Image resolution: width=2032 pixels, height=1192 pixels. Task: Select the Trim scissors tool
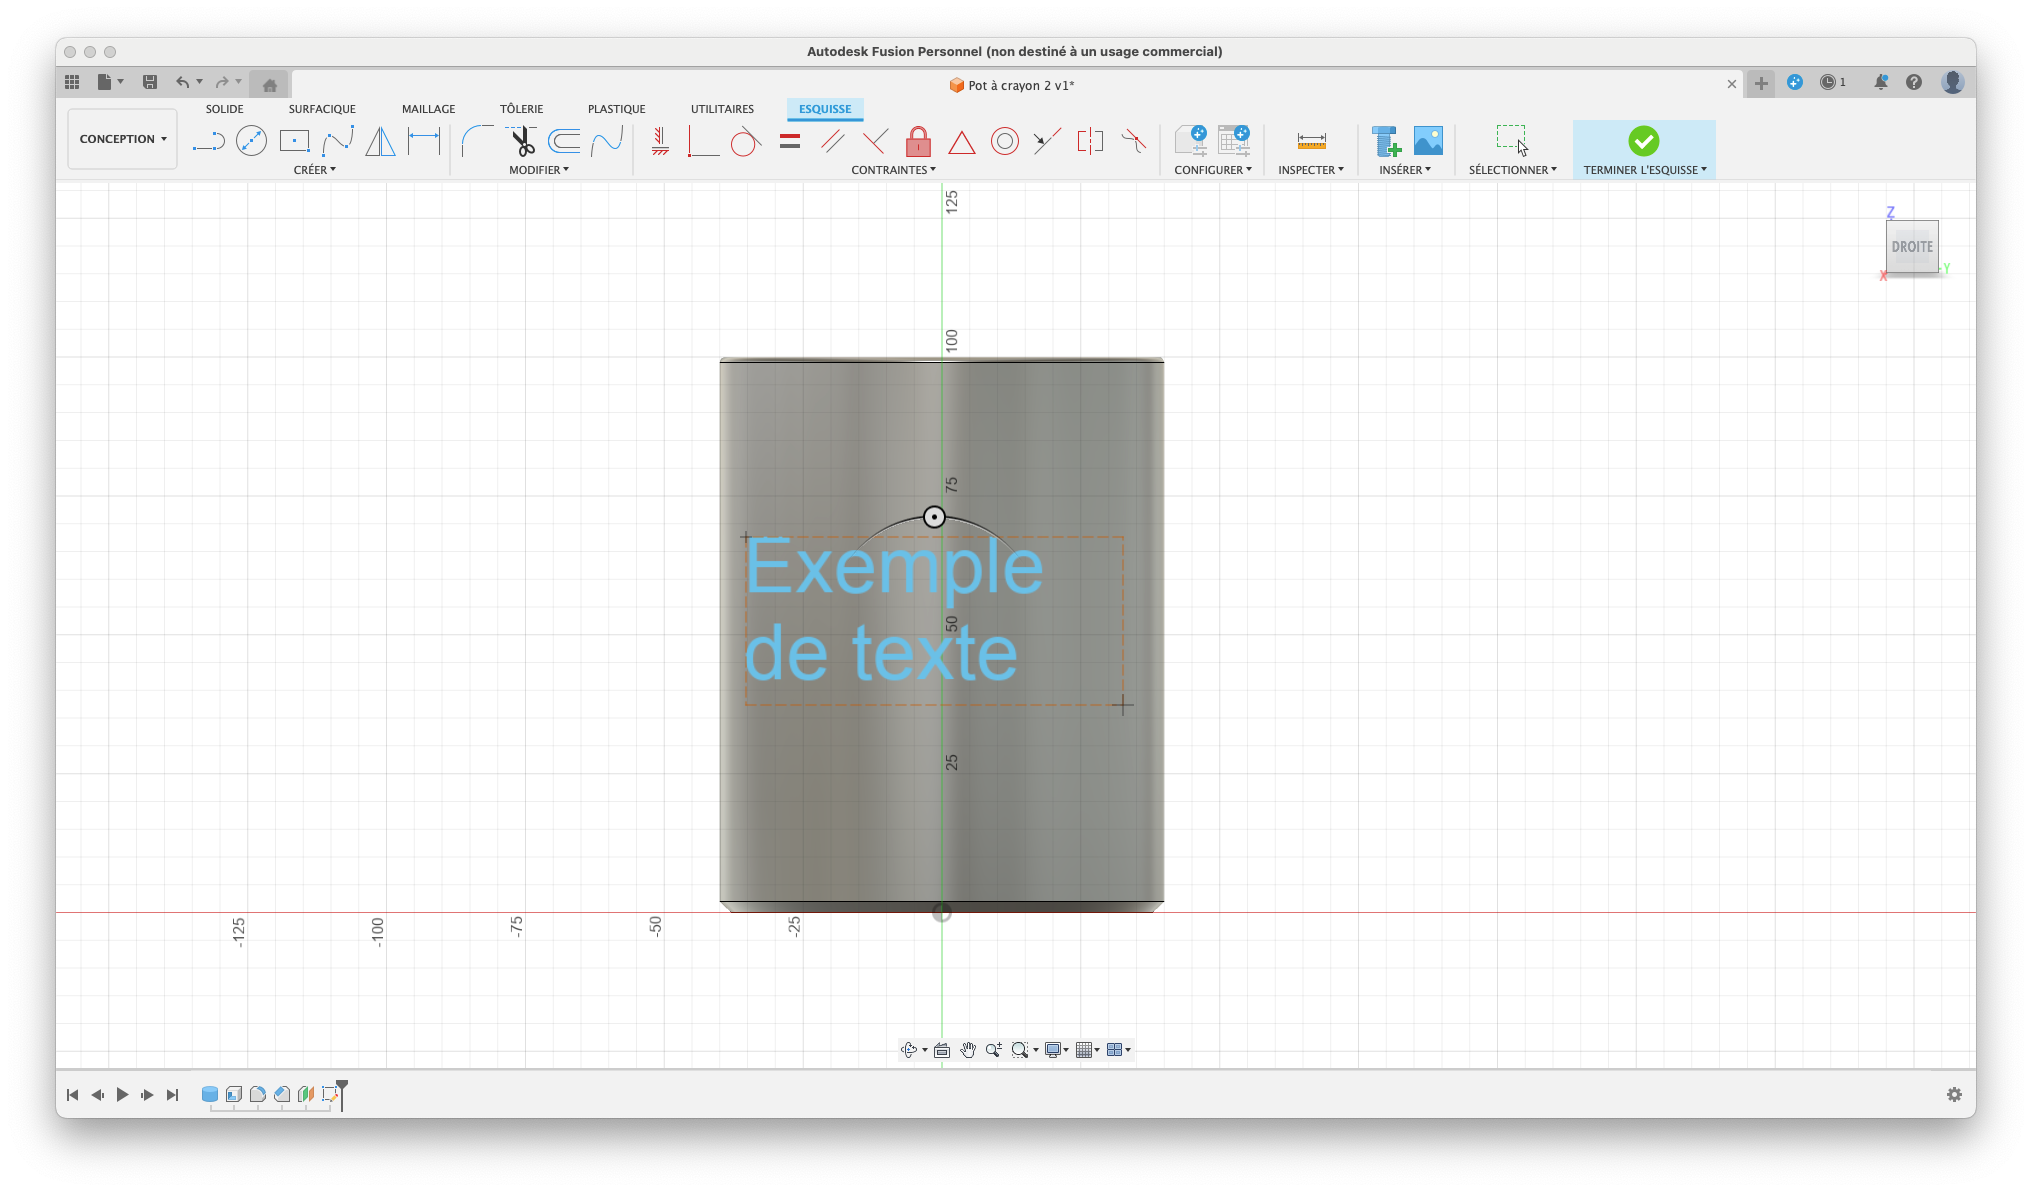(x=522, y=142)
